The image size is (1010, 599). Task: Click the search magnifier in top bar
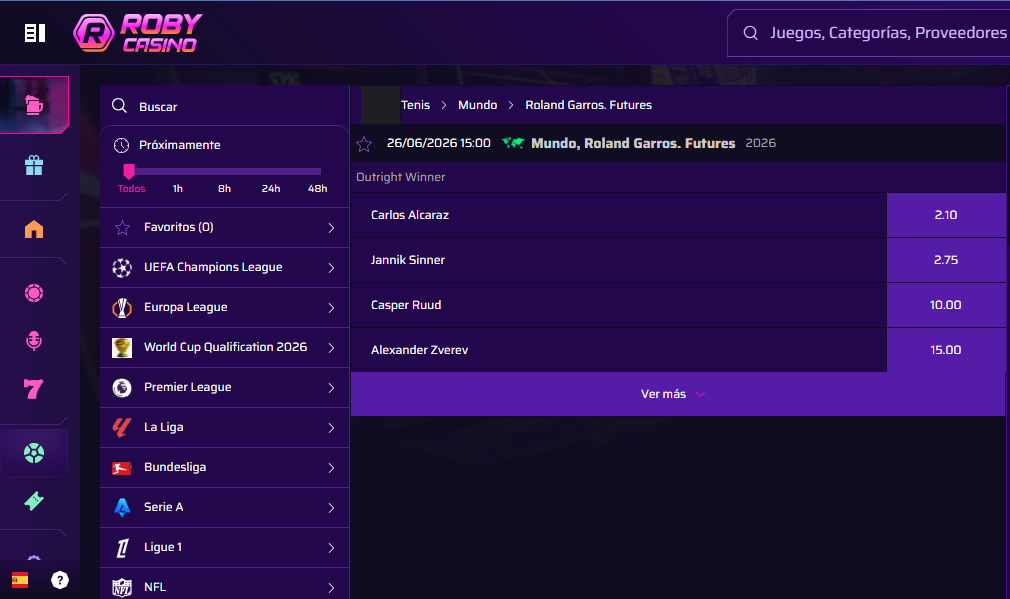750,33
